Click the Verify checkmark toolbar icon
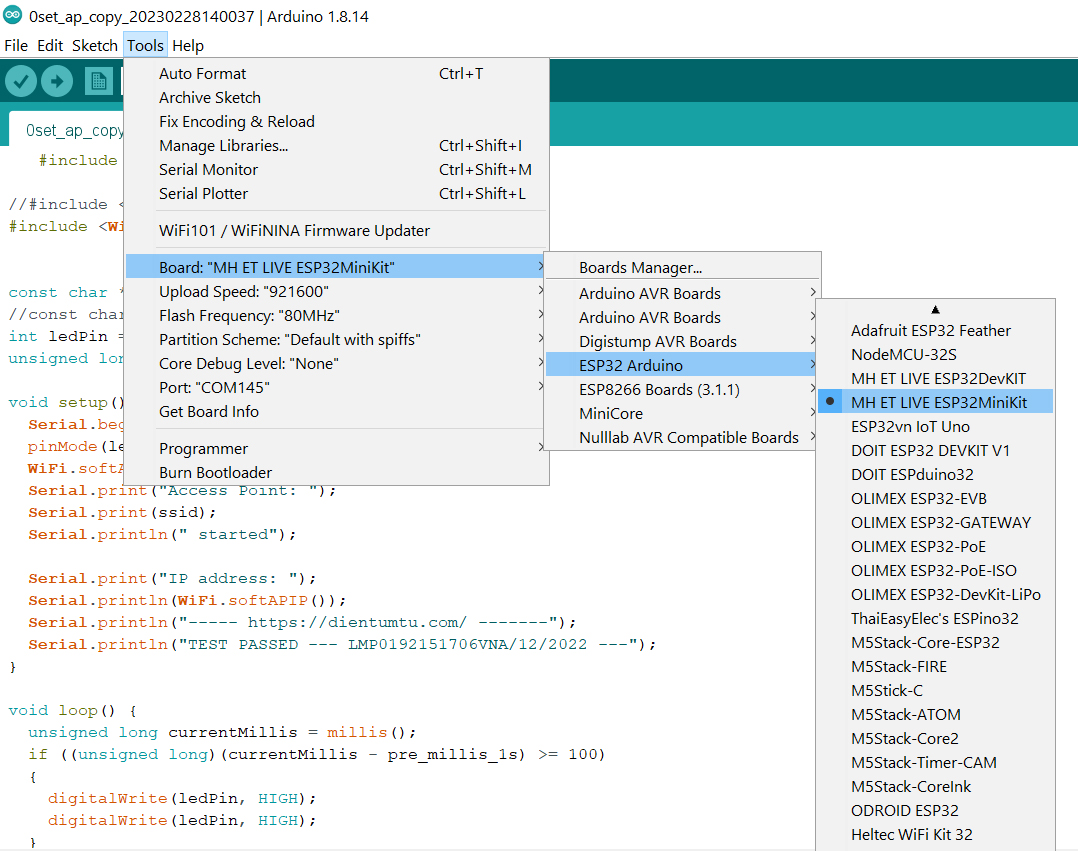Image resolution: width=1078 pixels, height=851 pixels. (x=21, y=81)
